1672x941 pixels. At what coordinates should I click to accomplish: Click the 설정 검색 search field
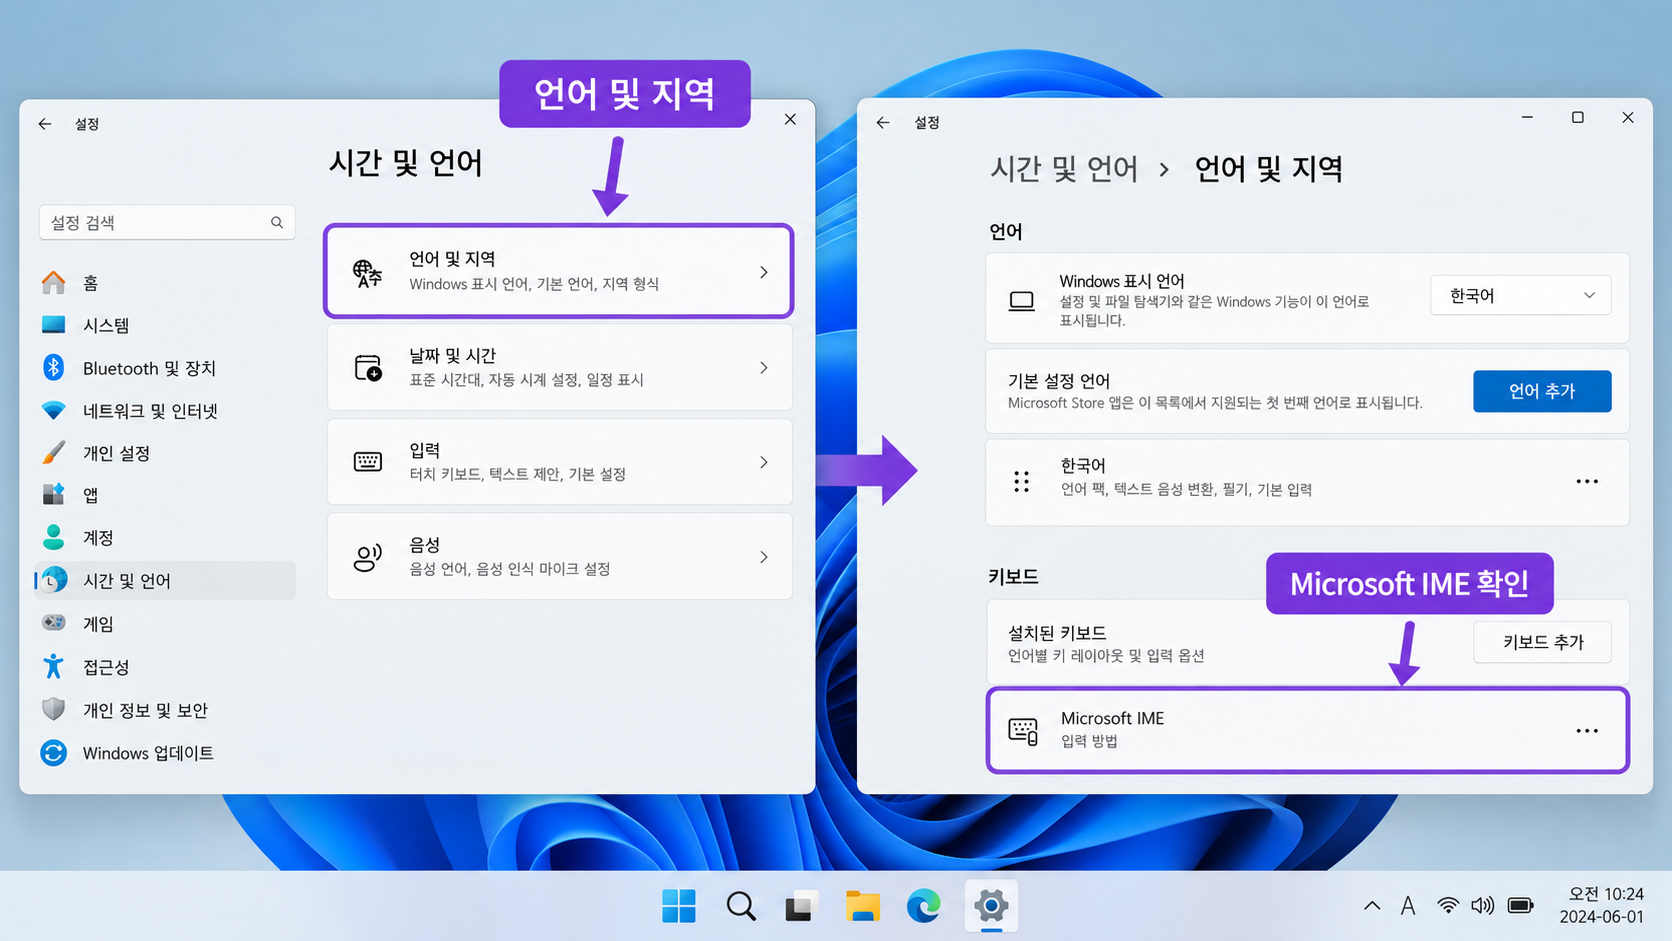(167, 222)
